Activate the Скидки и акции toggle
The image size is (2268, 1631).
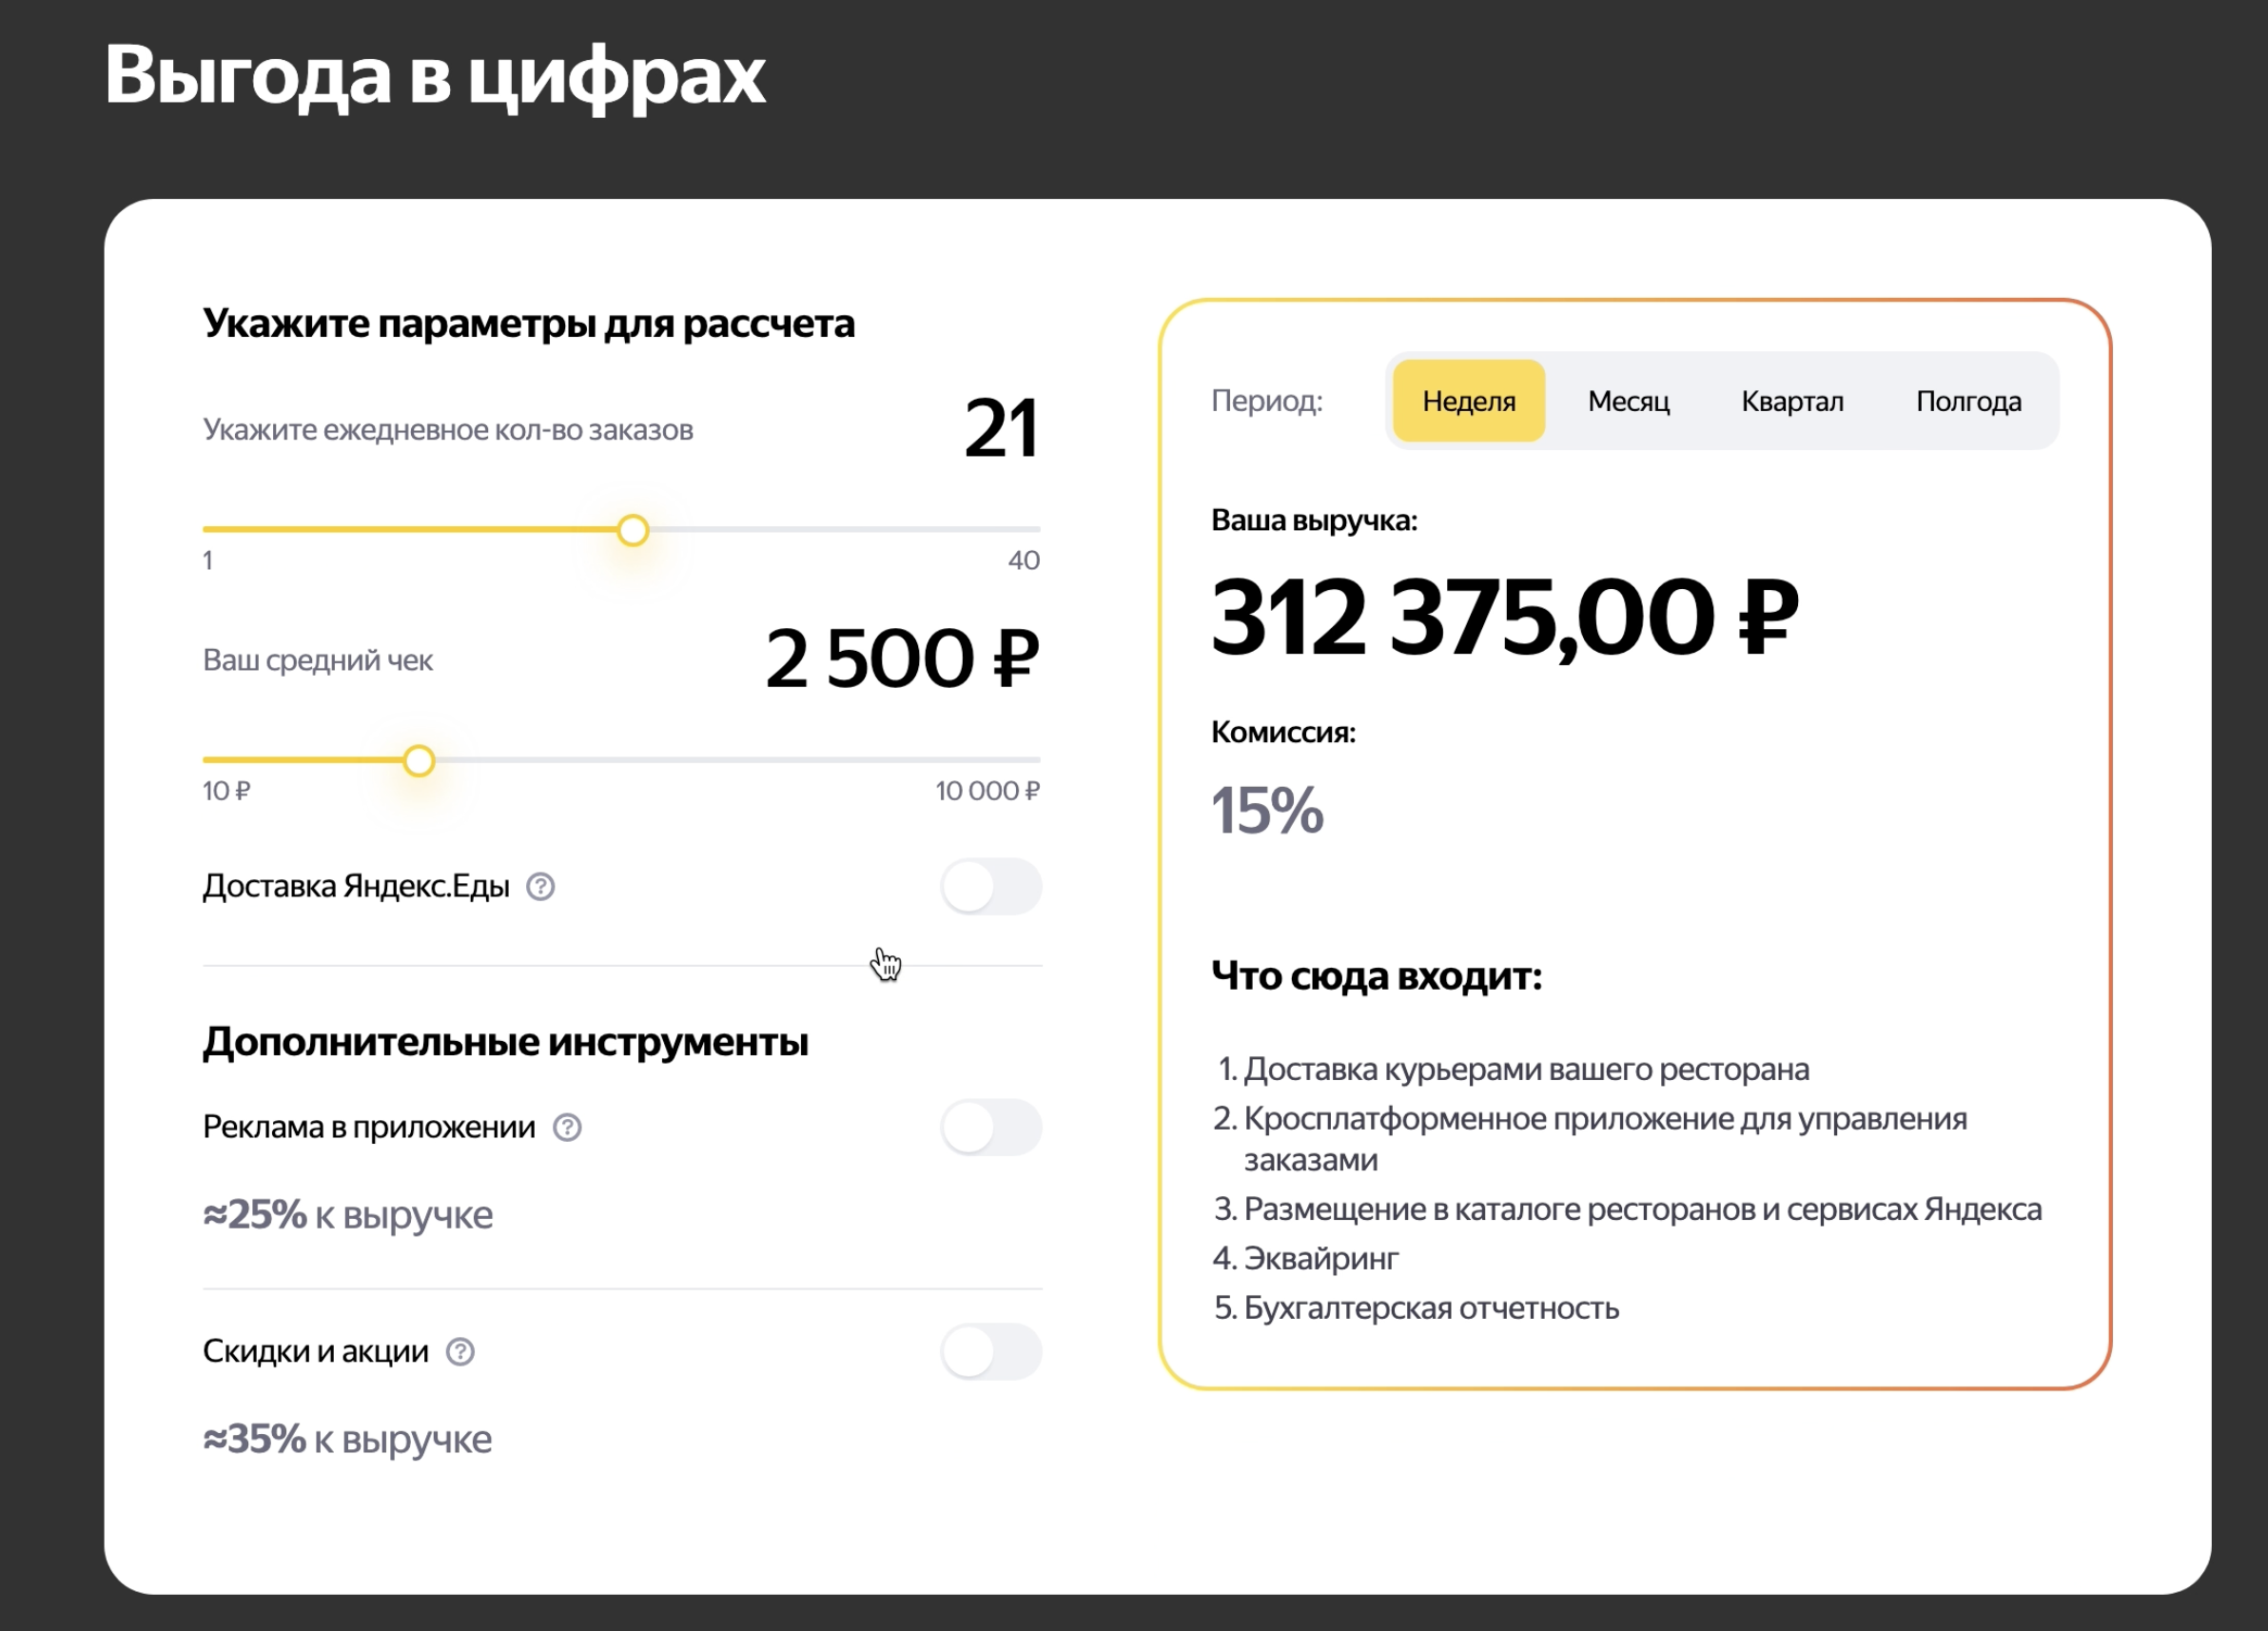[990, 1351]
